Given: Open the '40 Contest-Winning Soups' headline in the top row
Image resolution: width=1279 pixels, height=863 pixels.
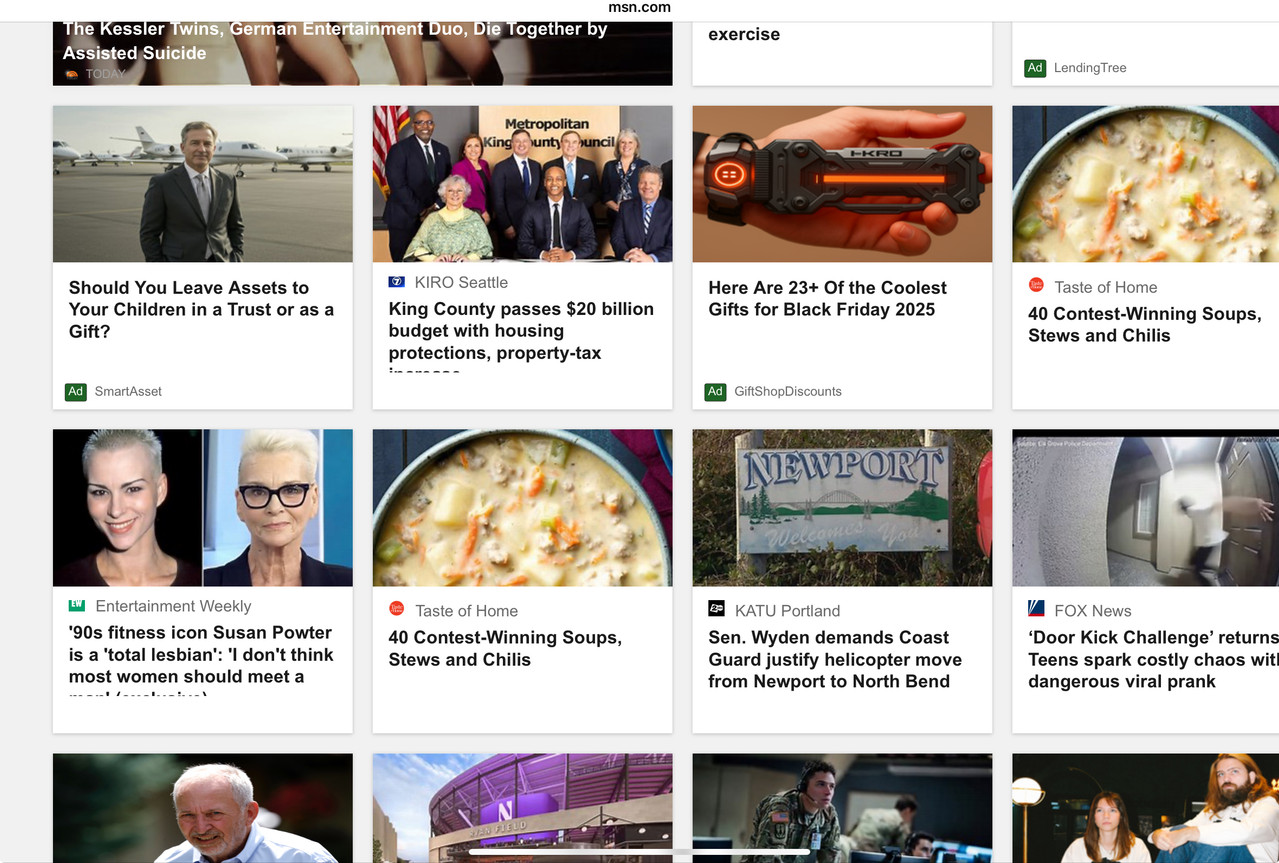Looking at the screenshot, I should coord(1145,325).
